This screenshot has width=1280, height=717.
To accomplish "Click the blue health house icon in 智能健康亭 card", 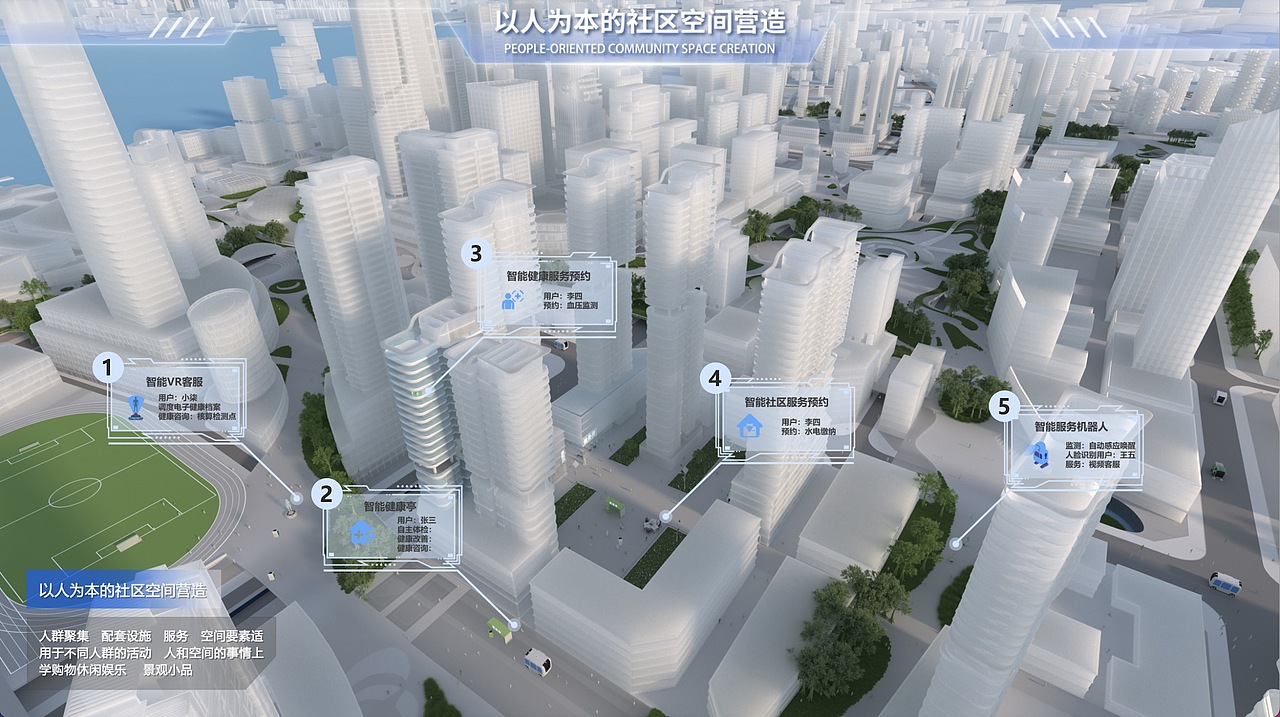I will point(361,531).
